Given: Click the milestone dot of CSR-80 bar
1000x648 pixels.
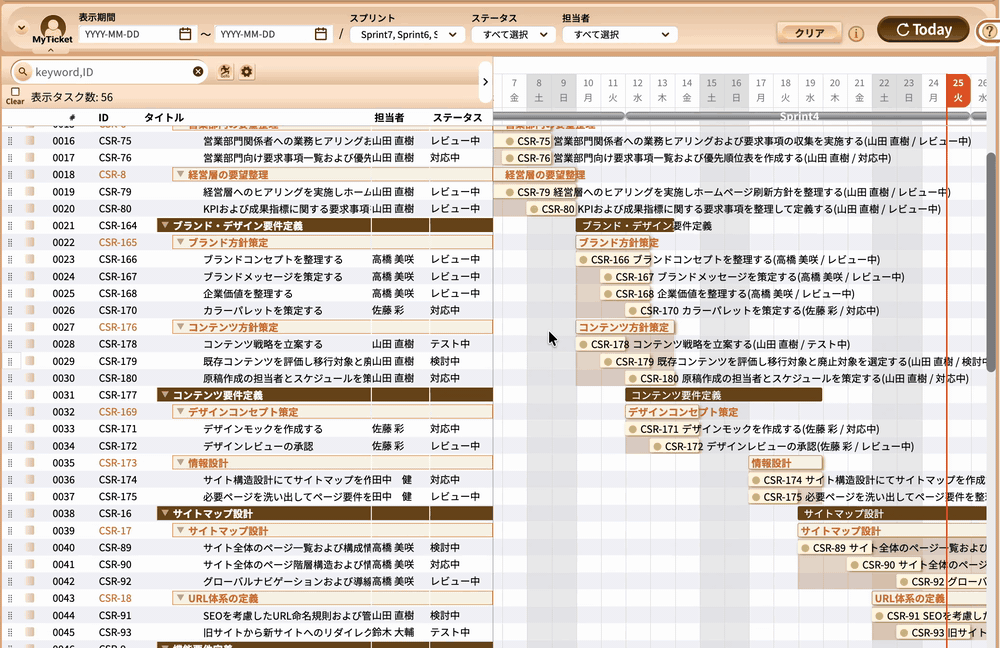Looking at the screenshot, I should coord(534,209).
